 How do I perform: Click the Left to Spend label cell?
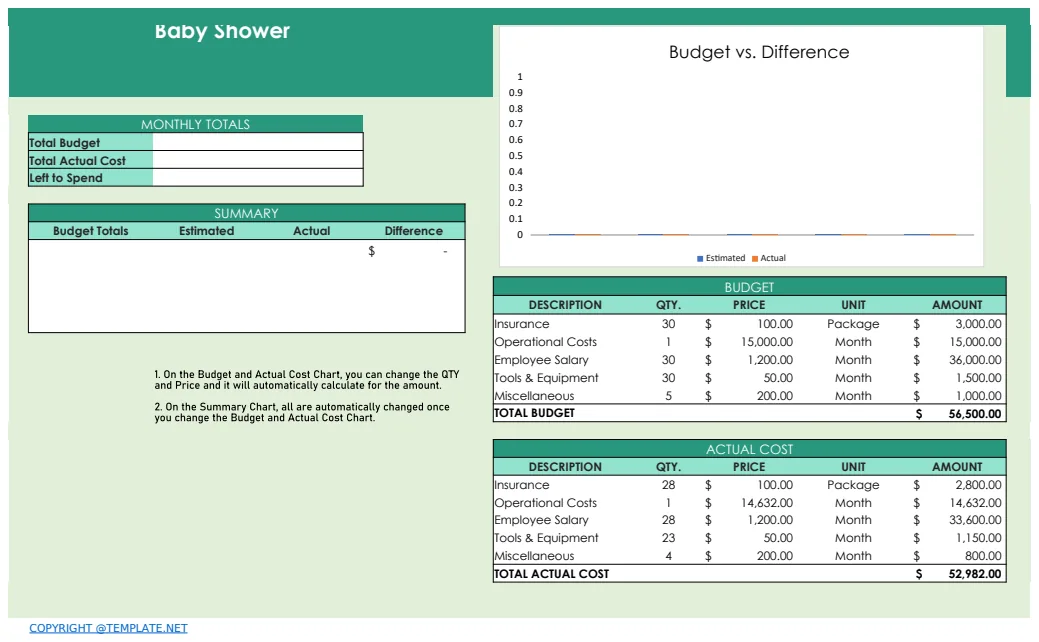coord(91,178)
